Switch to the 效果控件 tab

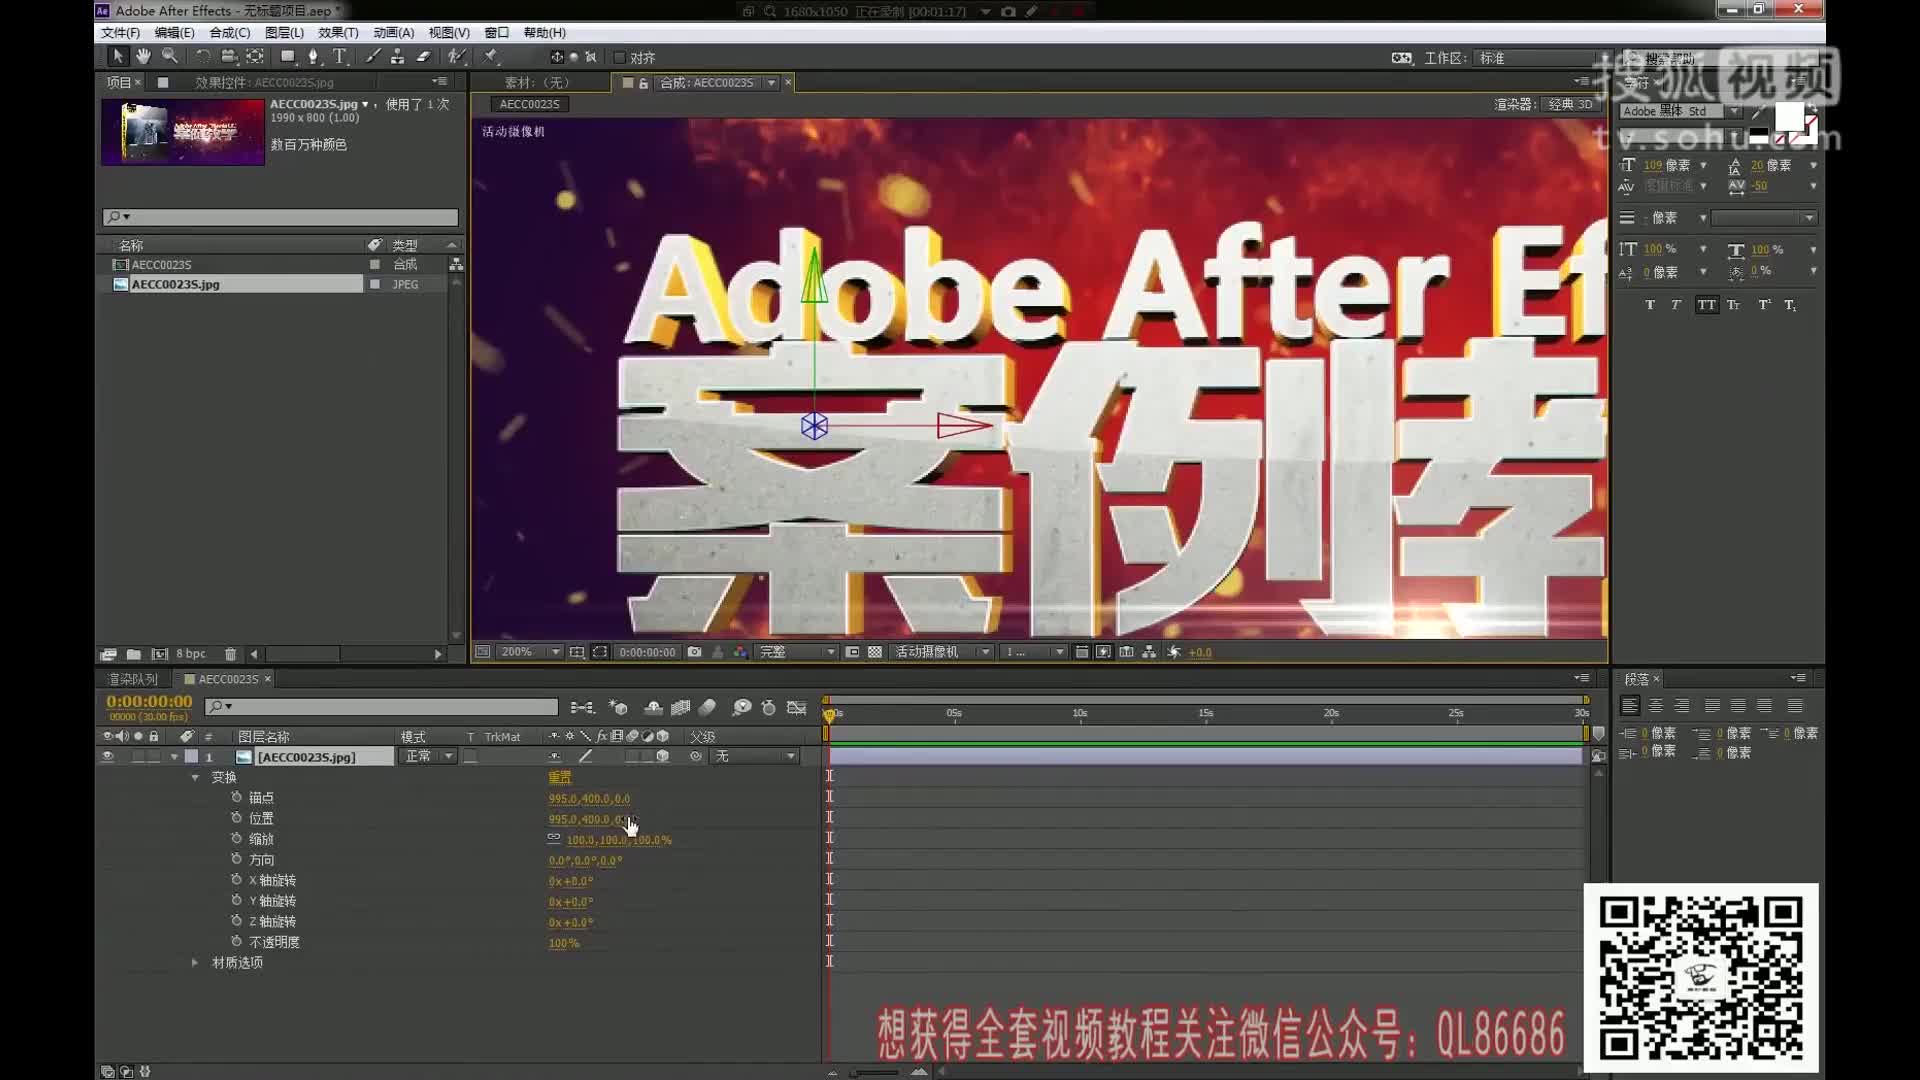point(264,82)
